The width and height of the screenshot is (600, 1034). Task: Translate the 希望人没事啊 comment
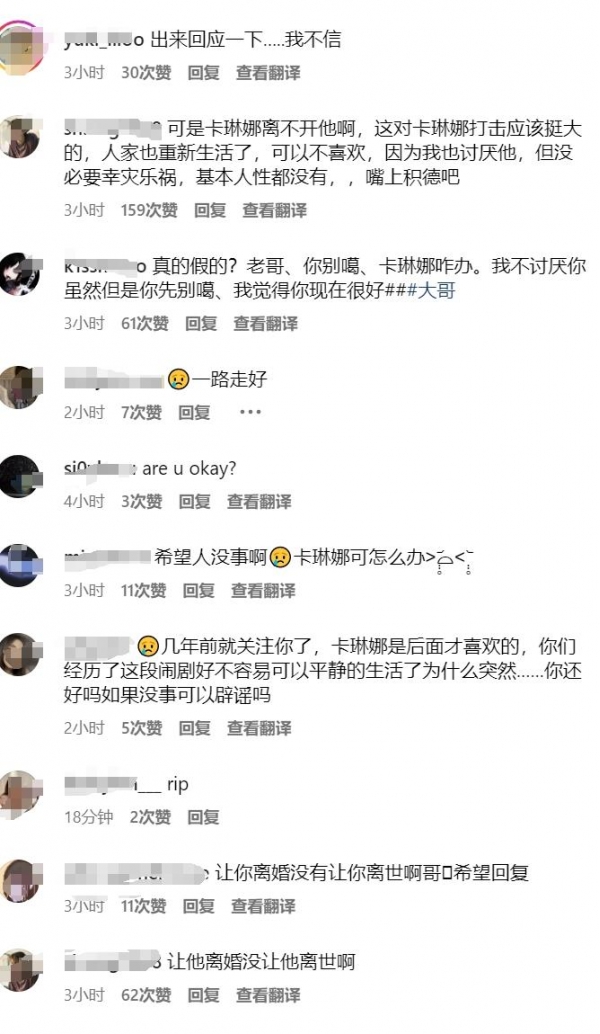[x=263, y=591]
